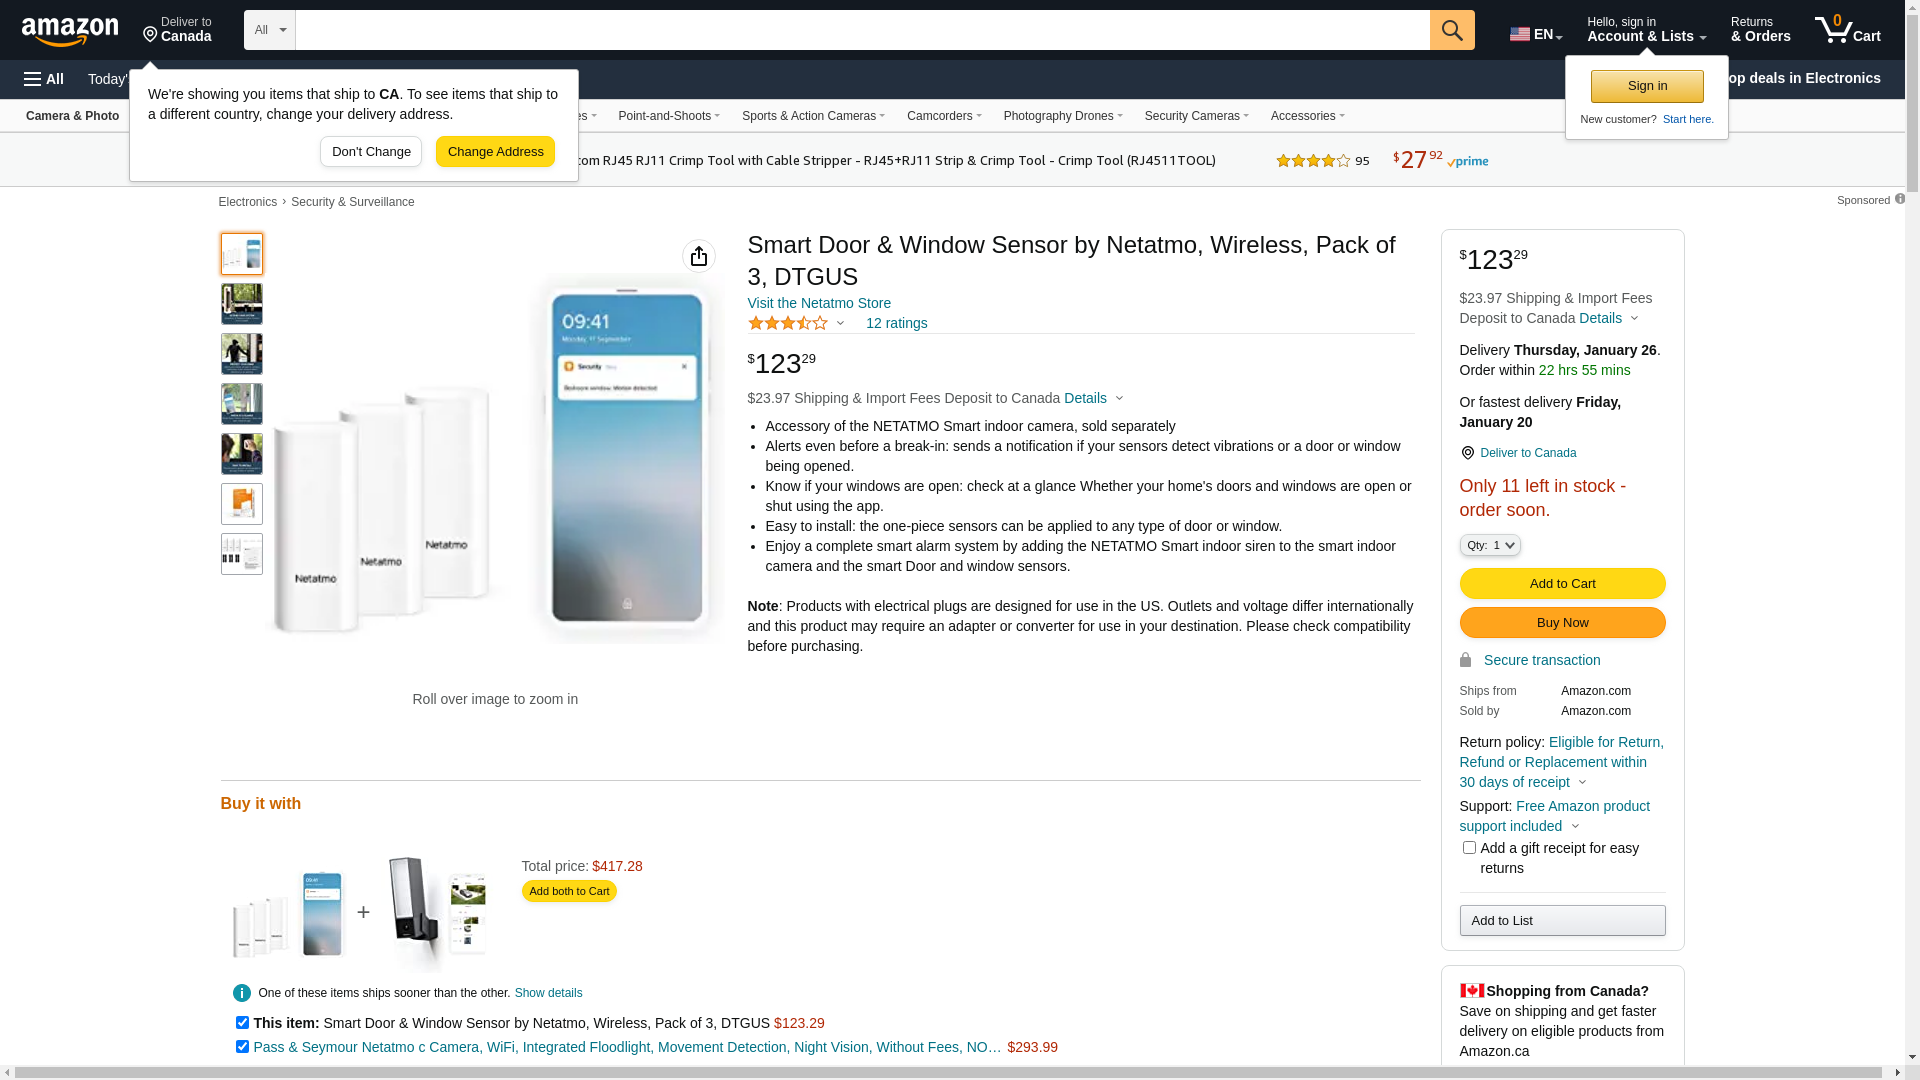Screen dimensions: 1920x1080
Task: Click the share icon on product image
Action: 699,256
